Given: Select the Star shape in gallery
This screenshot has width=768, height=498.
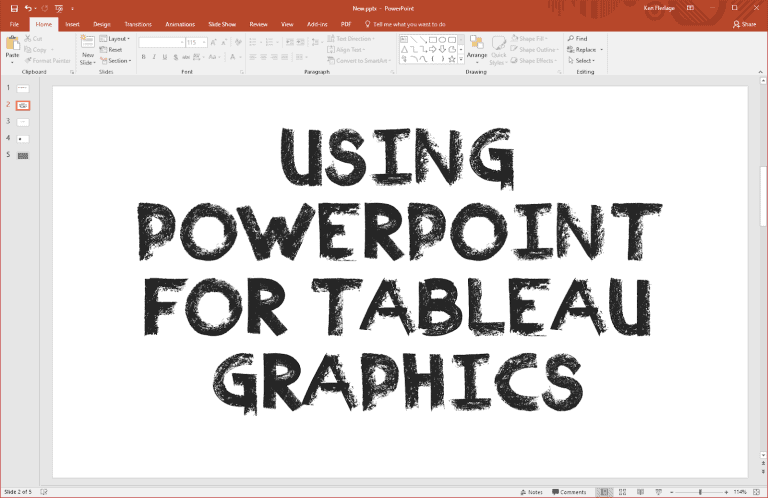Looking at the screenshot, I should (452, 59).
